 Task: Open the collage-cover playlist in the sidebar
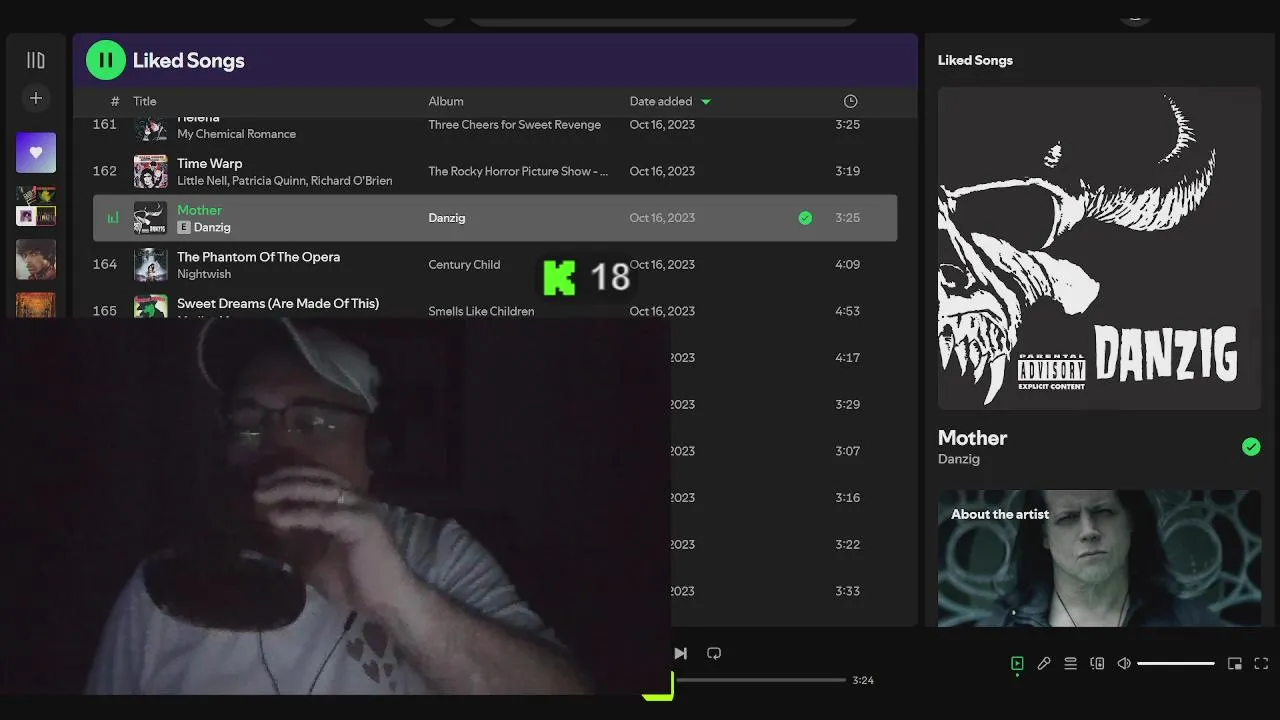36,206
